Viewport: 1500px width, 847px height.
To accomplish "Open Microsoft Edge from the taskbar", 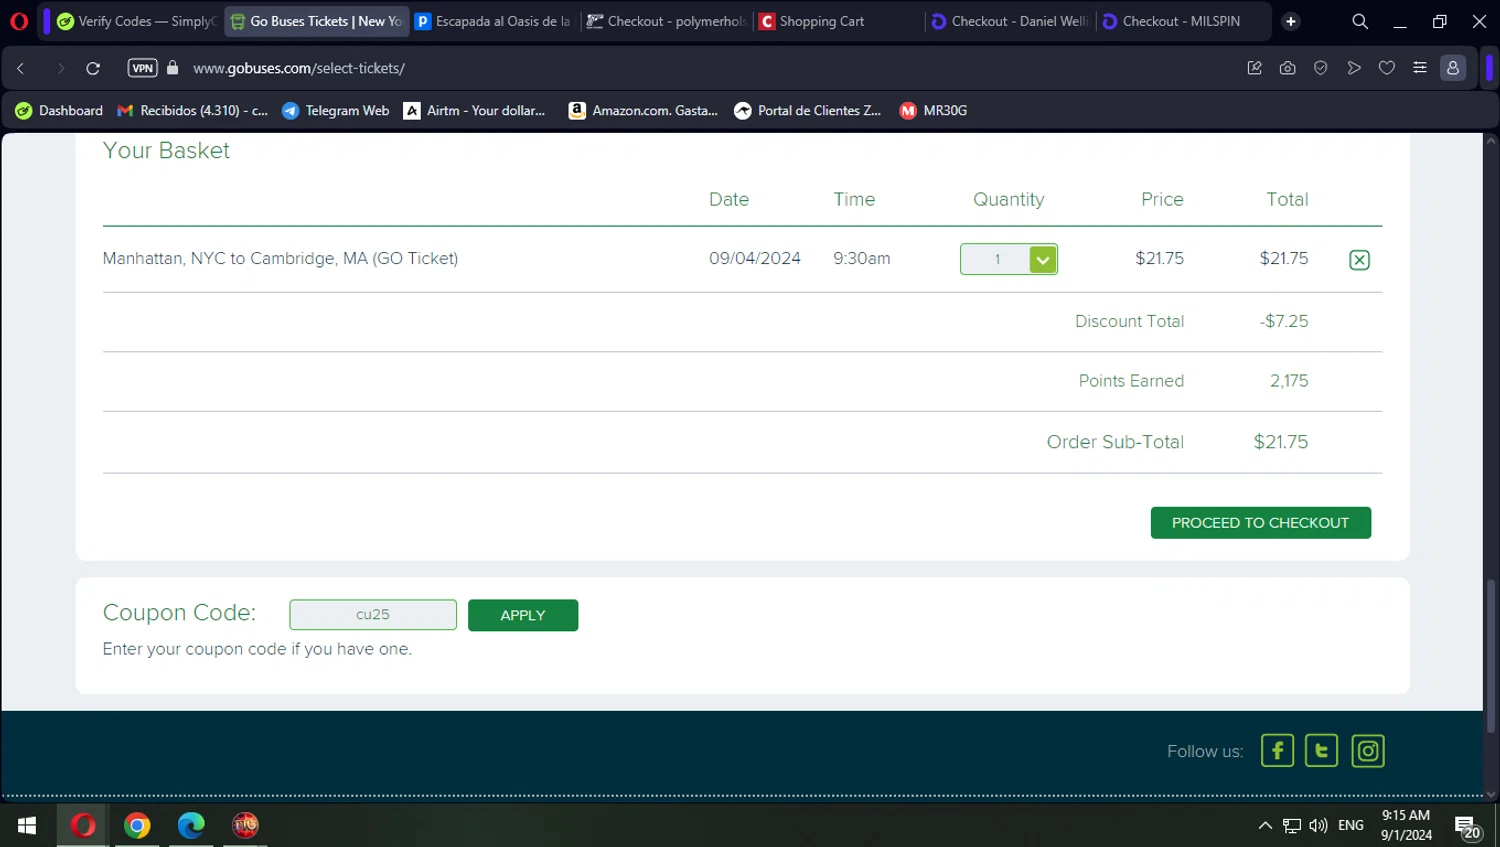I will 191,825.
